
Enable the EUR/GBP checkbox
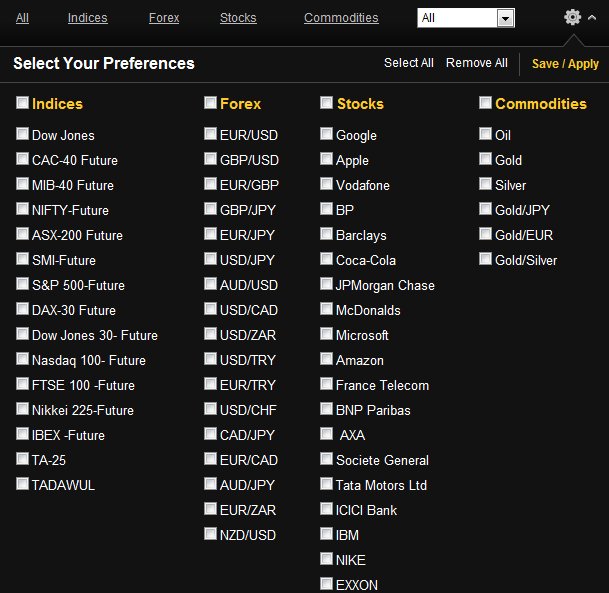tap(211, 184)
